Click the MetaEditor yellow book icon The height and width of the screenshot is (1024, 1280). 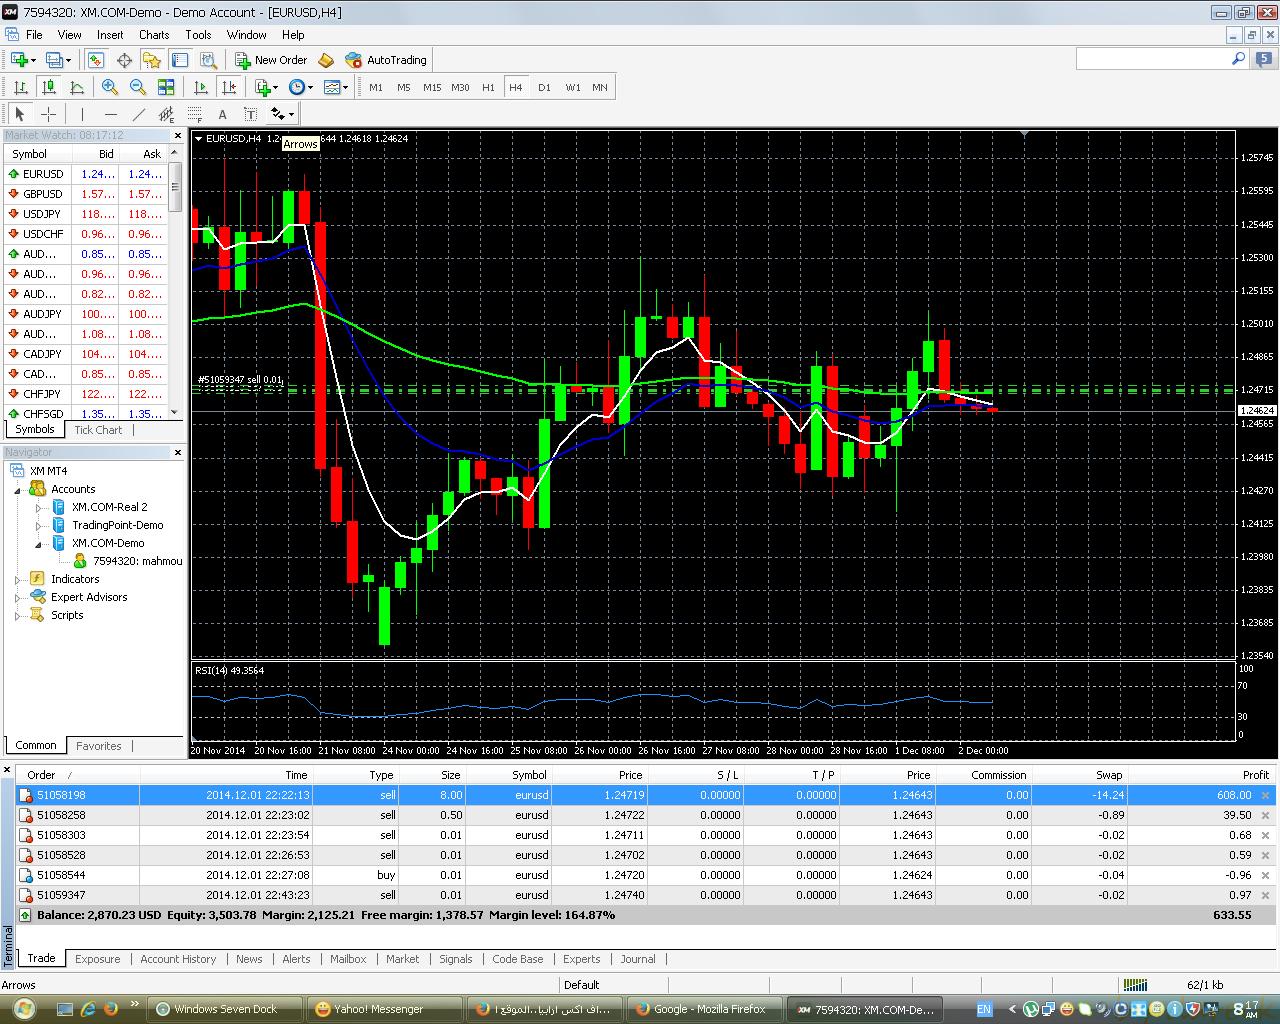pyautogui.click(x=326, y=60)
